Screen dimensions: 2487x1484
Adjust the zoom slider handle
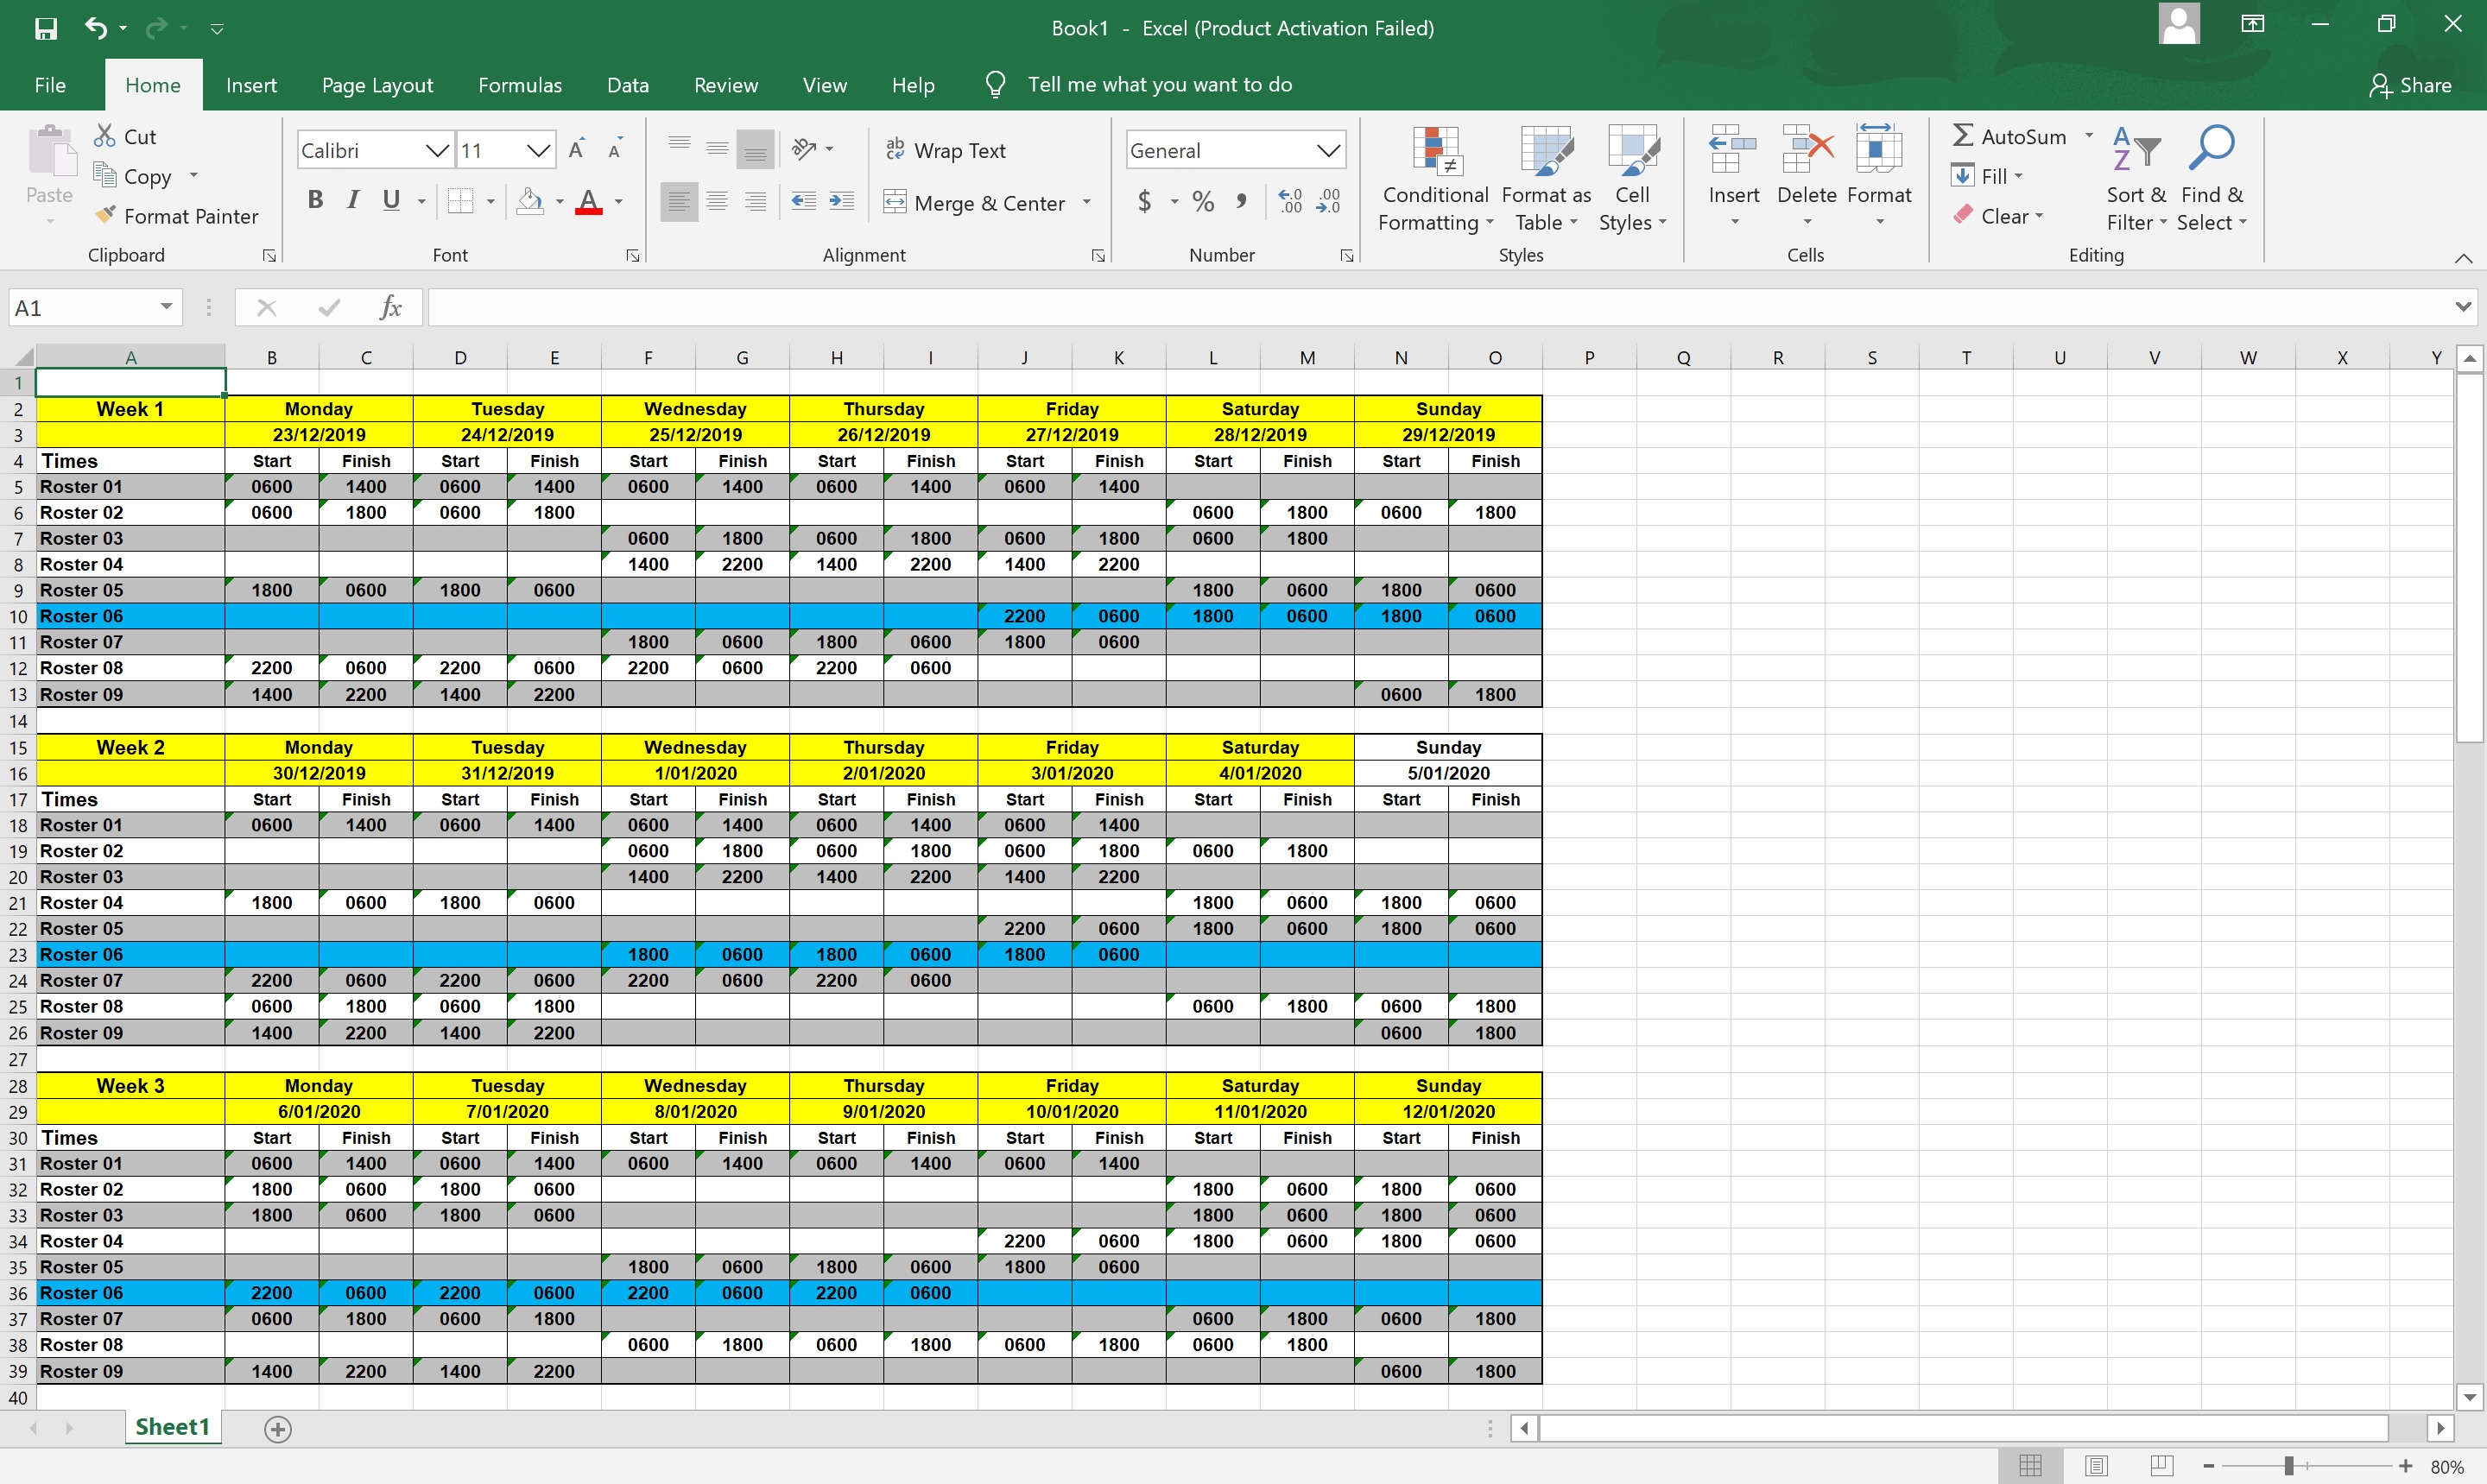point(2288,1466)
